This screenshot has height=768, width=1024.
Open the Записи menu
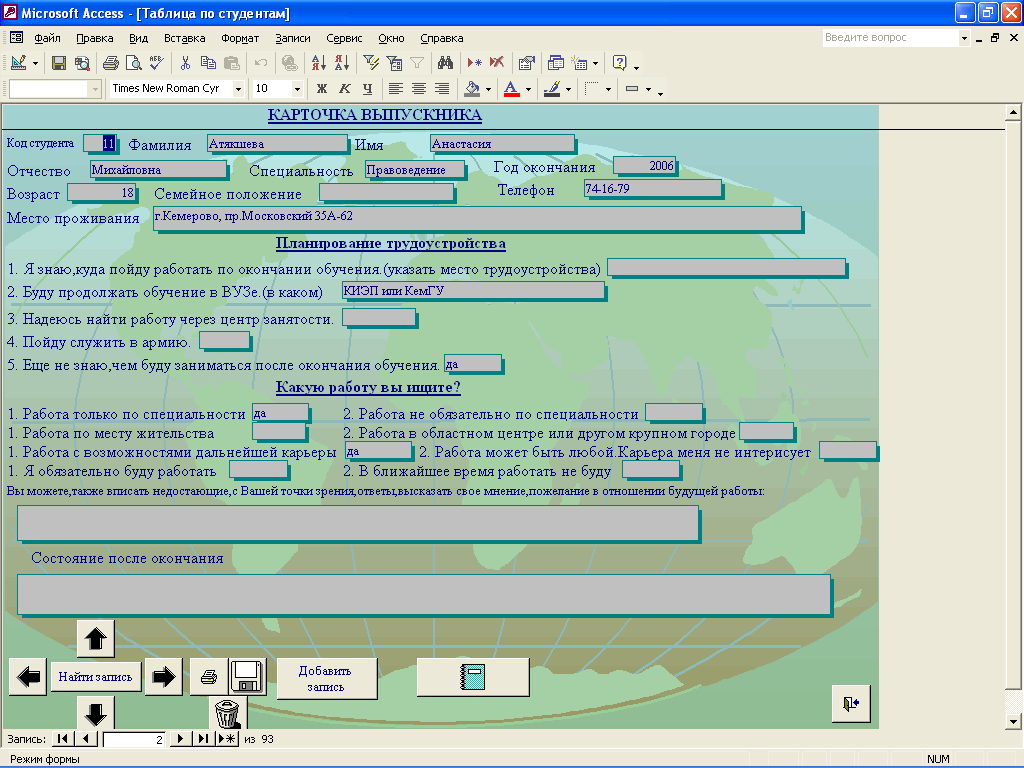pyautogui.click(x=293, y=39)
